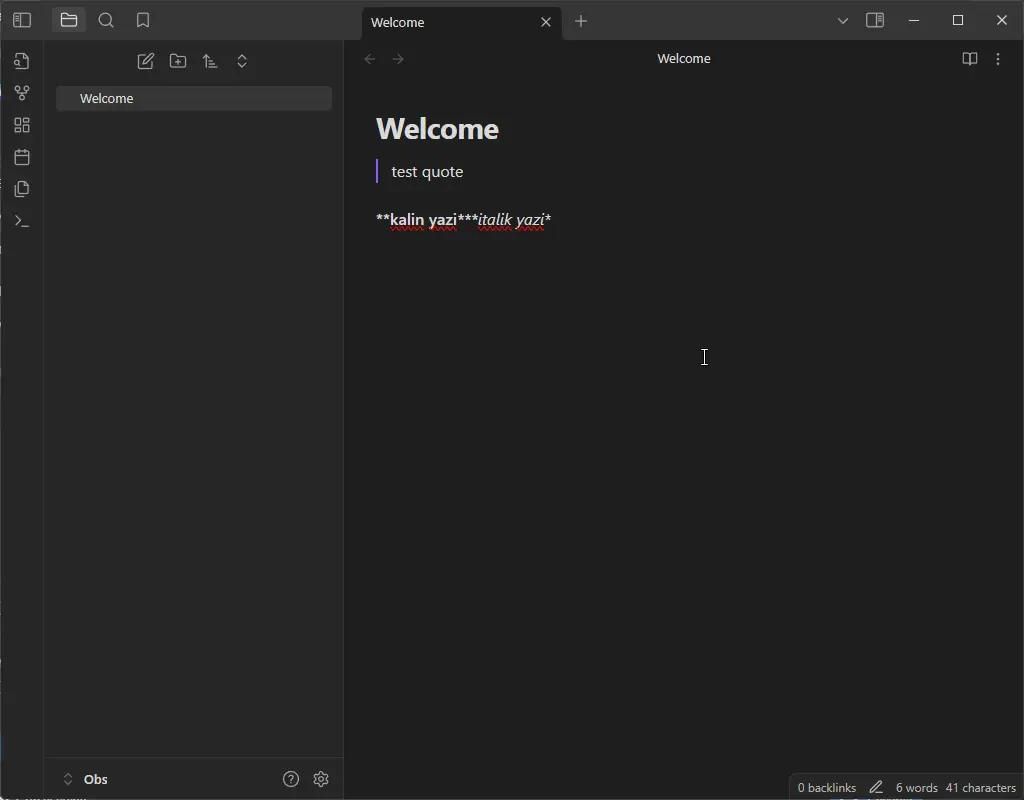Show 0 backlinks in status bar
Screen dimensions: 1024x800
click(x=827, y=788)
